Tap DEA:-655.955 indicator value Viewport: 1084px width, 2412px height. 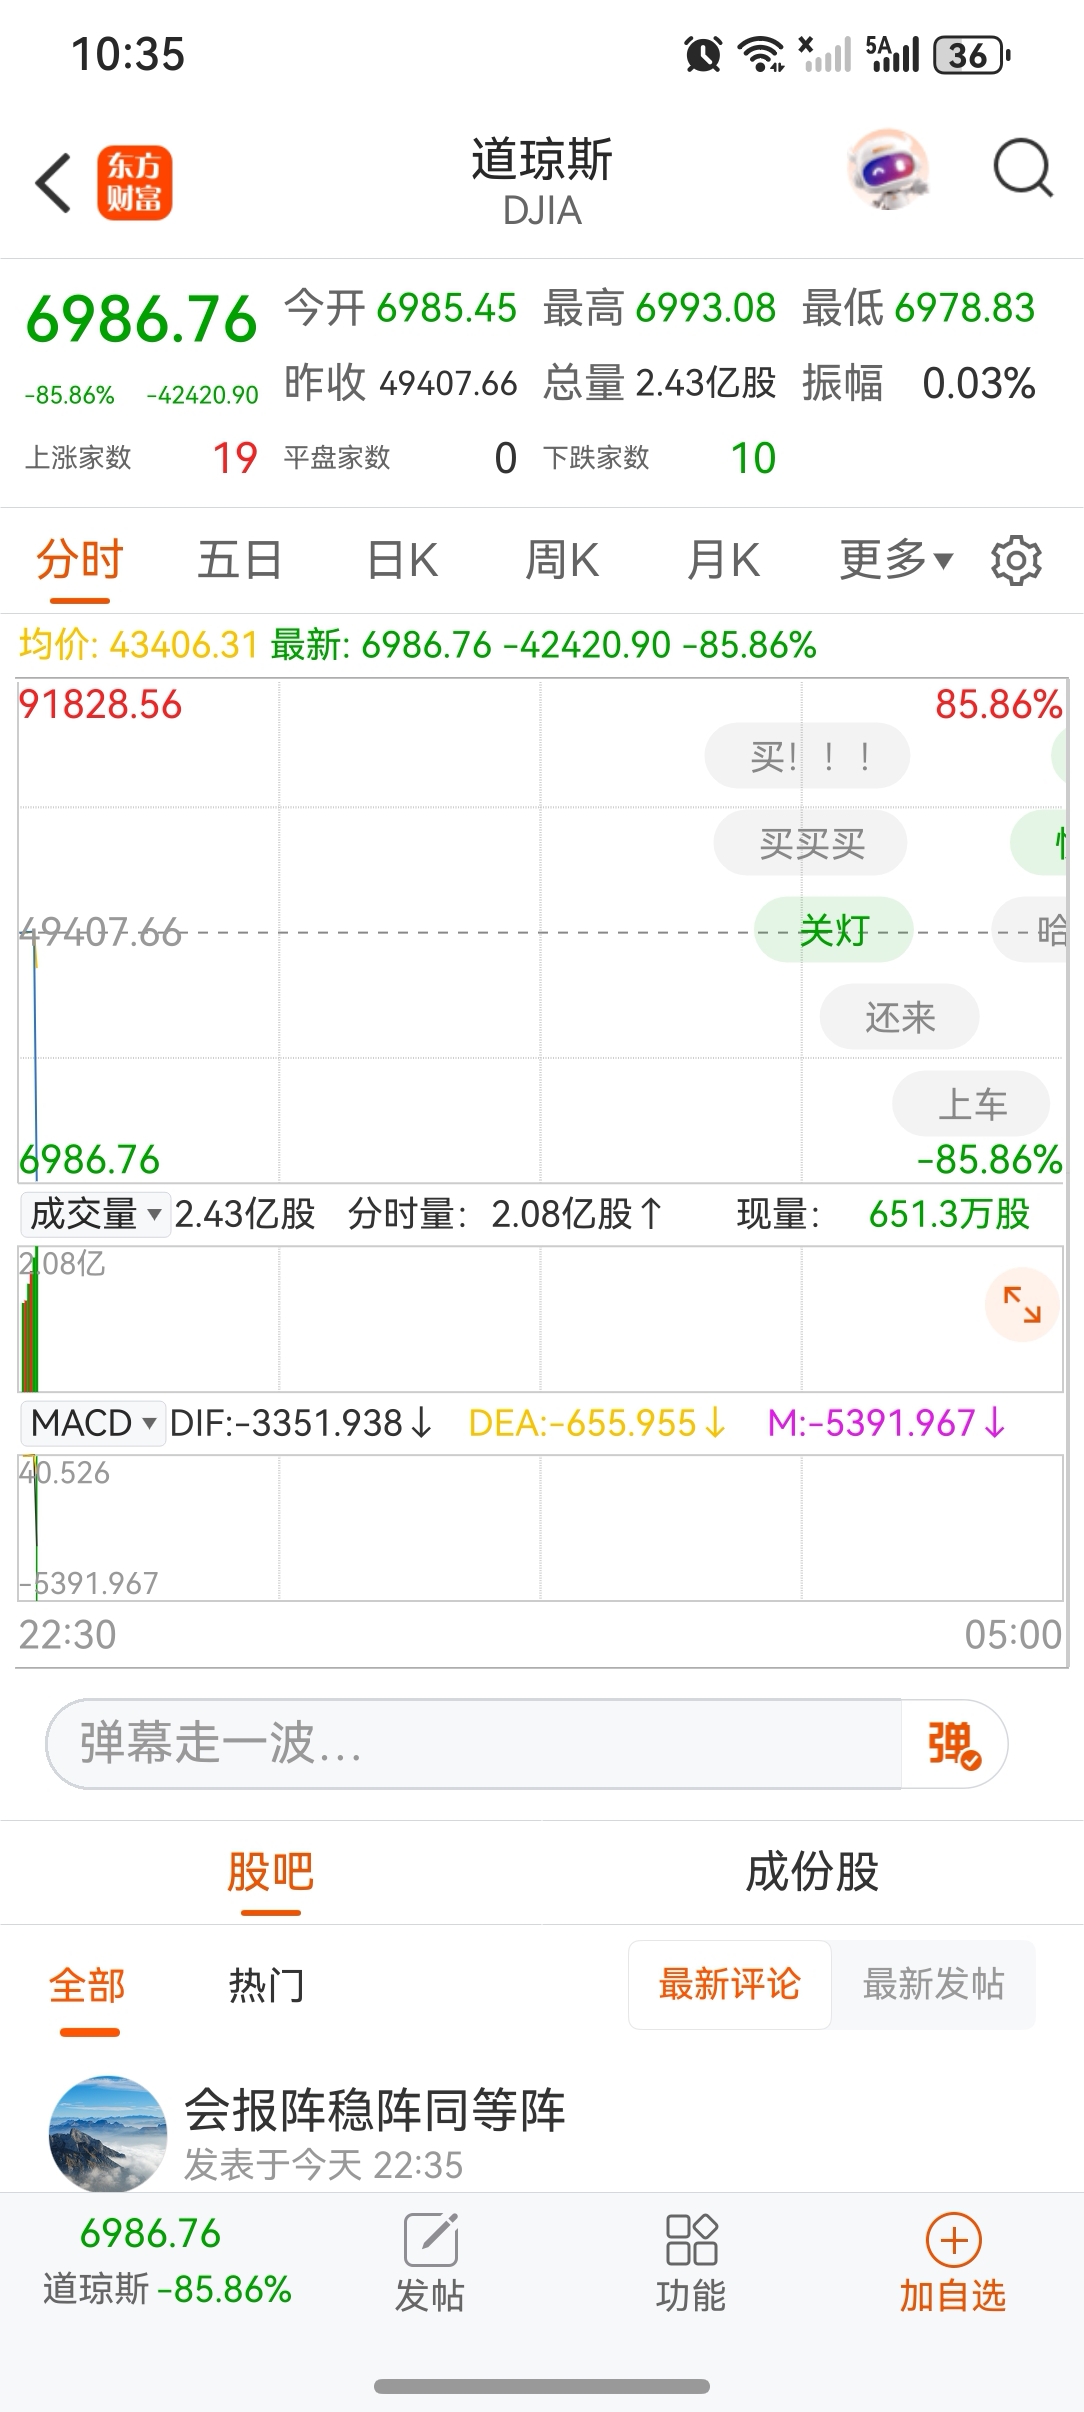click(x=597, y=1423)
